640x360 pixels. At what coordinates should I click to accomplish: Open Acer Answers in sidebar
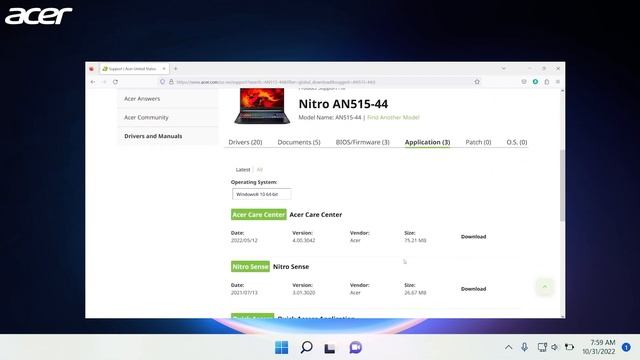click(x=142, y=99)
